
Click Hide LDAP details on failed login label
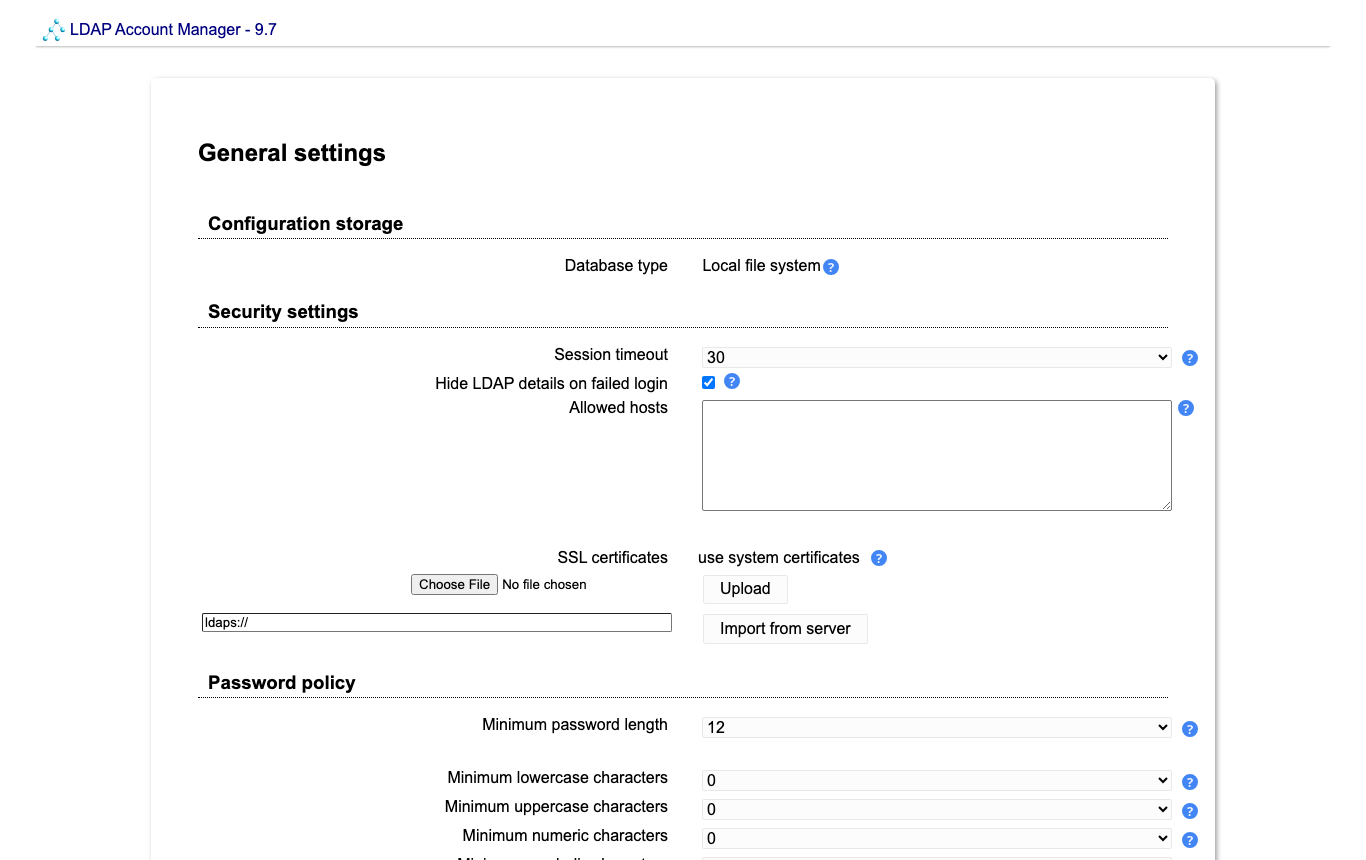coord(551,384)
